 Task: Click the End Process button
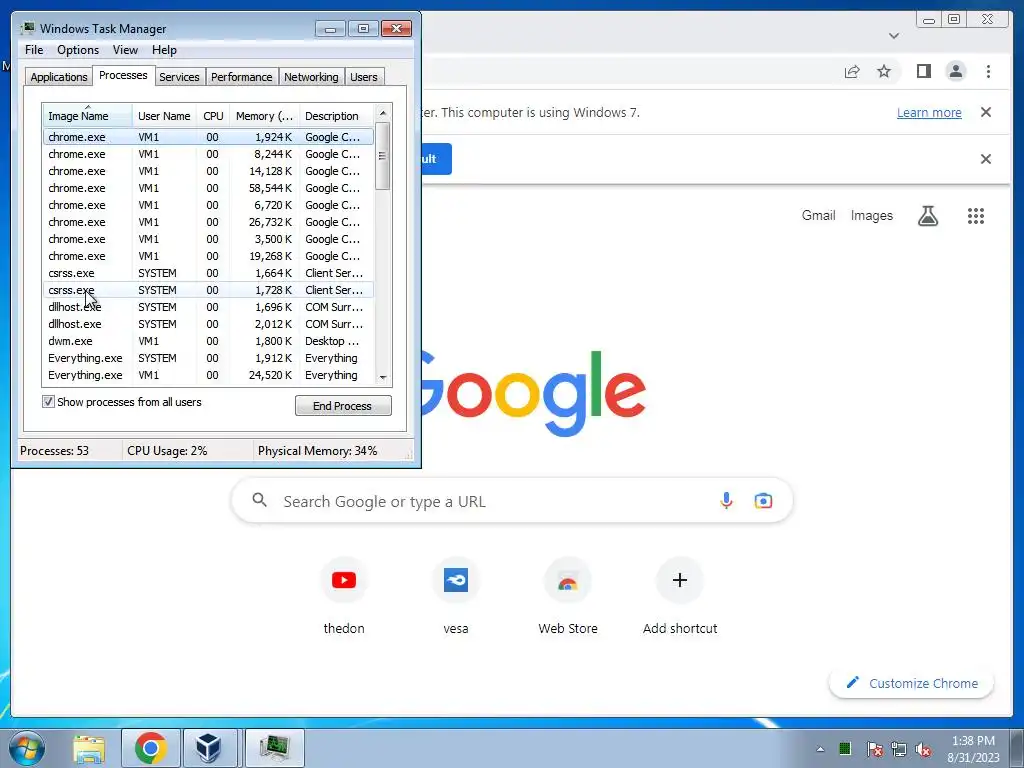point(343,406)
